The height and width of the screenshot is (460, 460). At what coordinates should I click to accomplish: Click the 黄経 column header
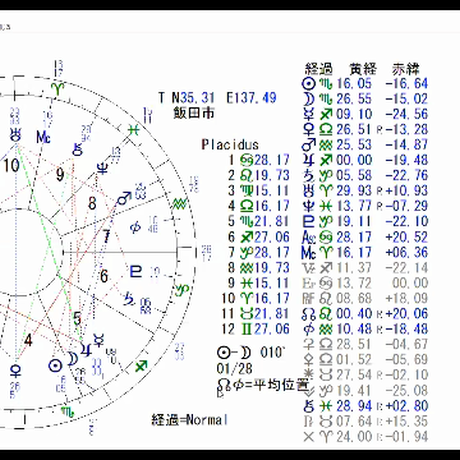click(363, 69)
